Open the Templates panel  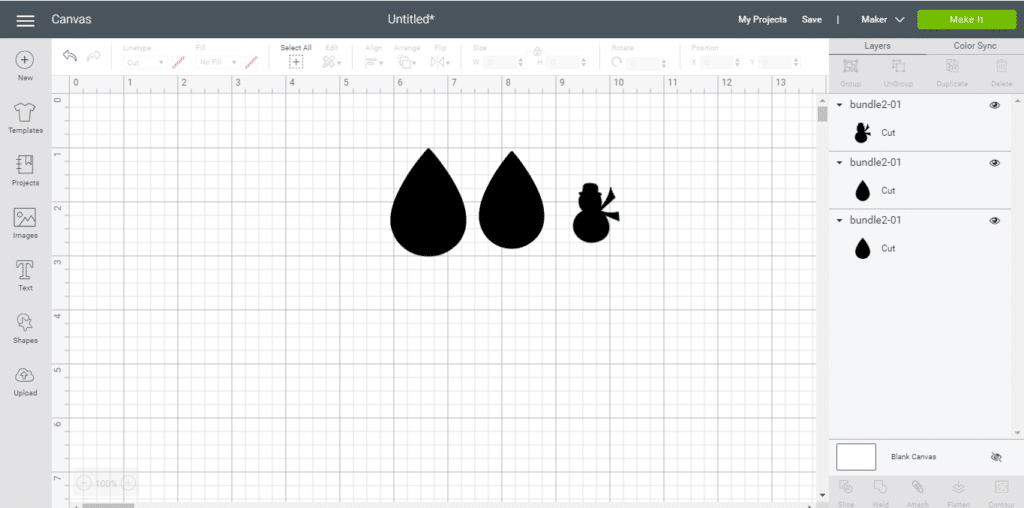tap(25, 116)
